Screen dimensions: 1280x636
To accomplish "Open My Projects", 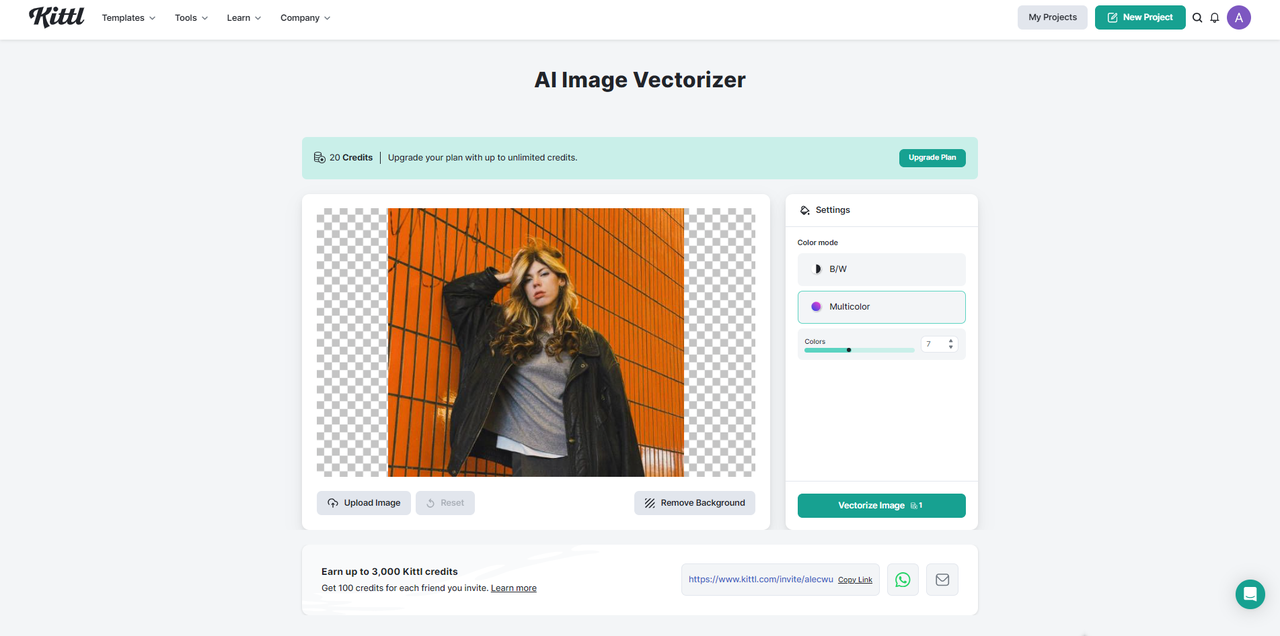I will pyautogui.click(x=1053, y=17).
